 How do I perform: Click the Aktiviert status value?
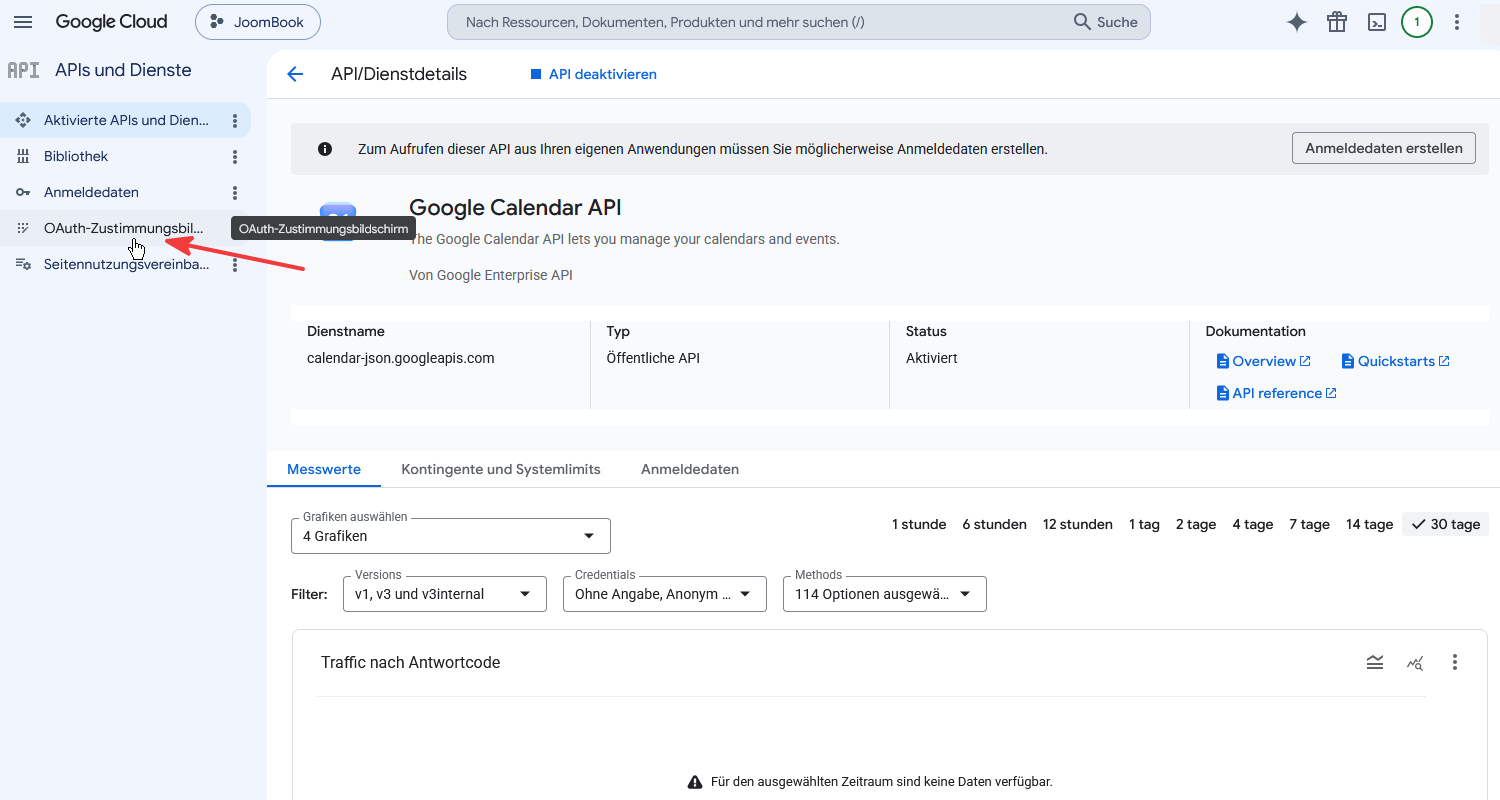(x=932, y=358)
